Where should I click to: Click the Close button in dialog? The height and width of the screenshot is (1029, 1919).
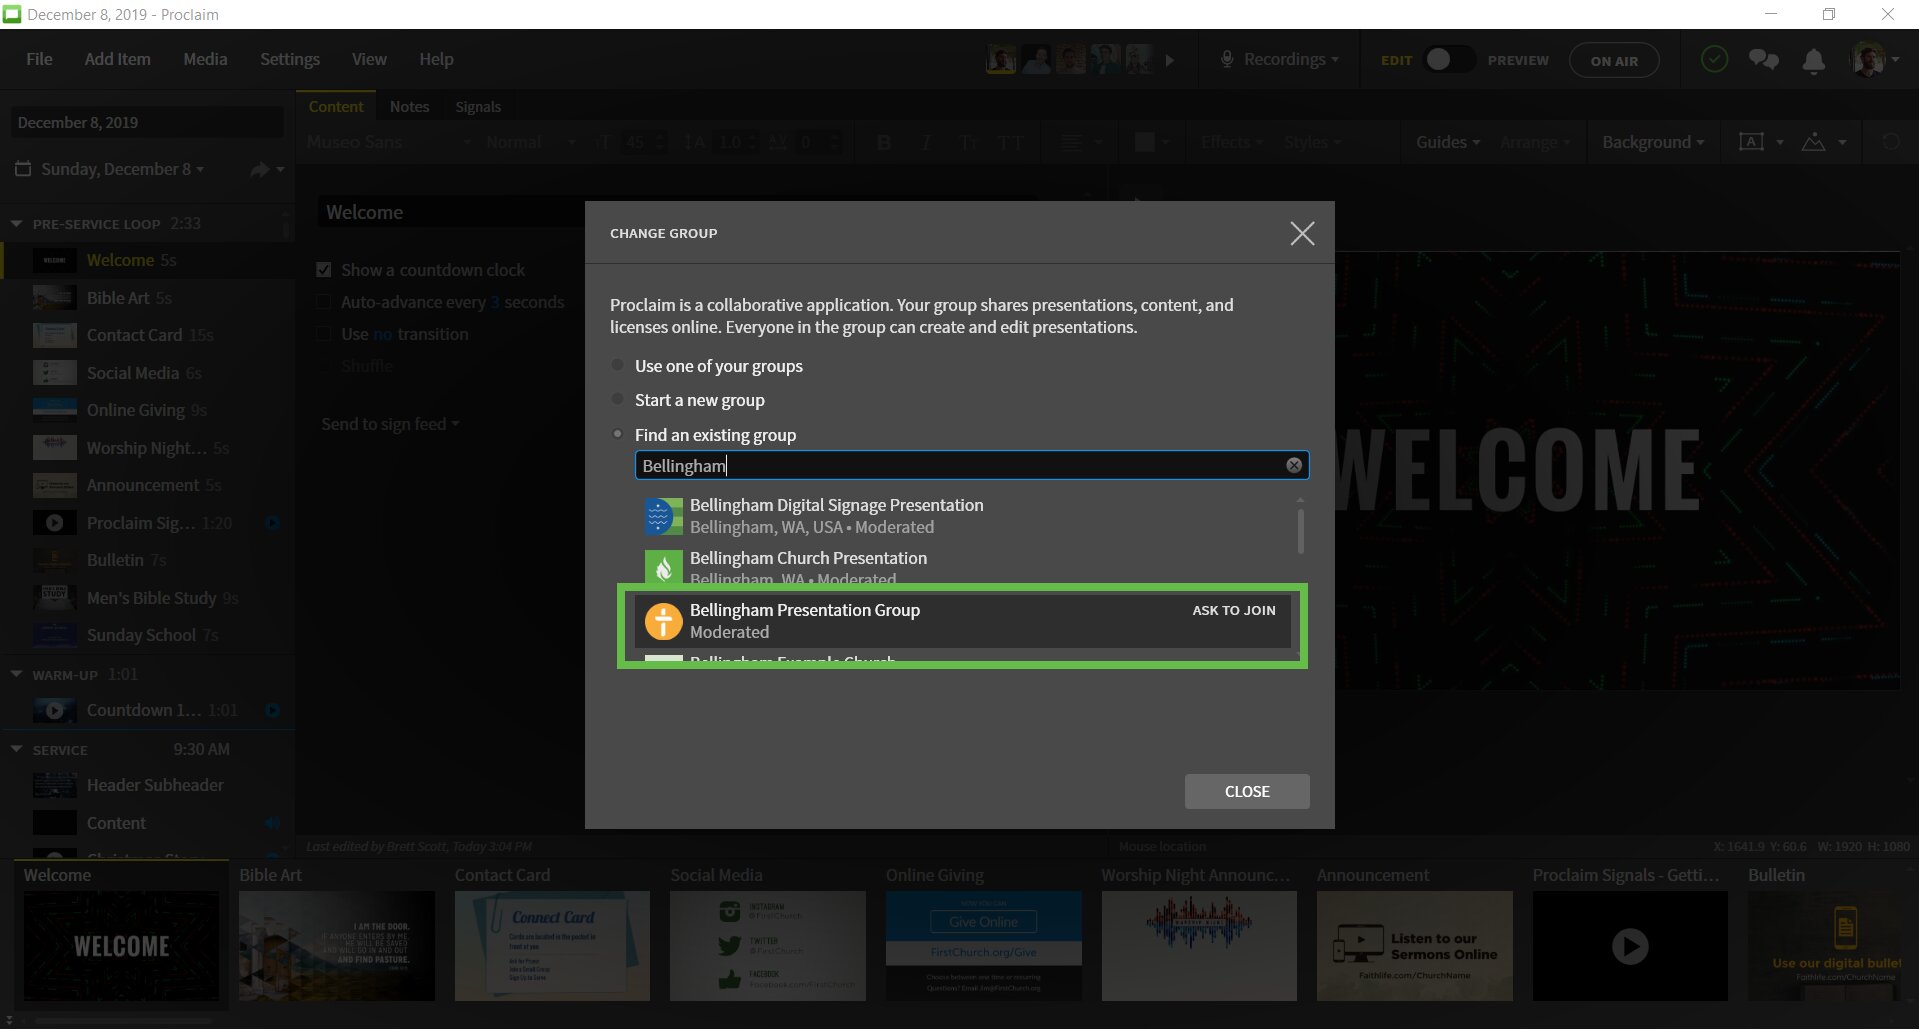tap(1247, 791)
